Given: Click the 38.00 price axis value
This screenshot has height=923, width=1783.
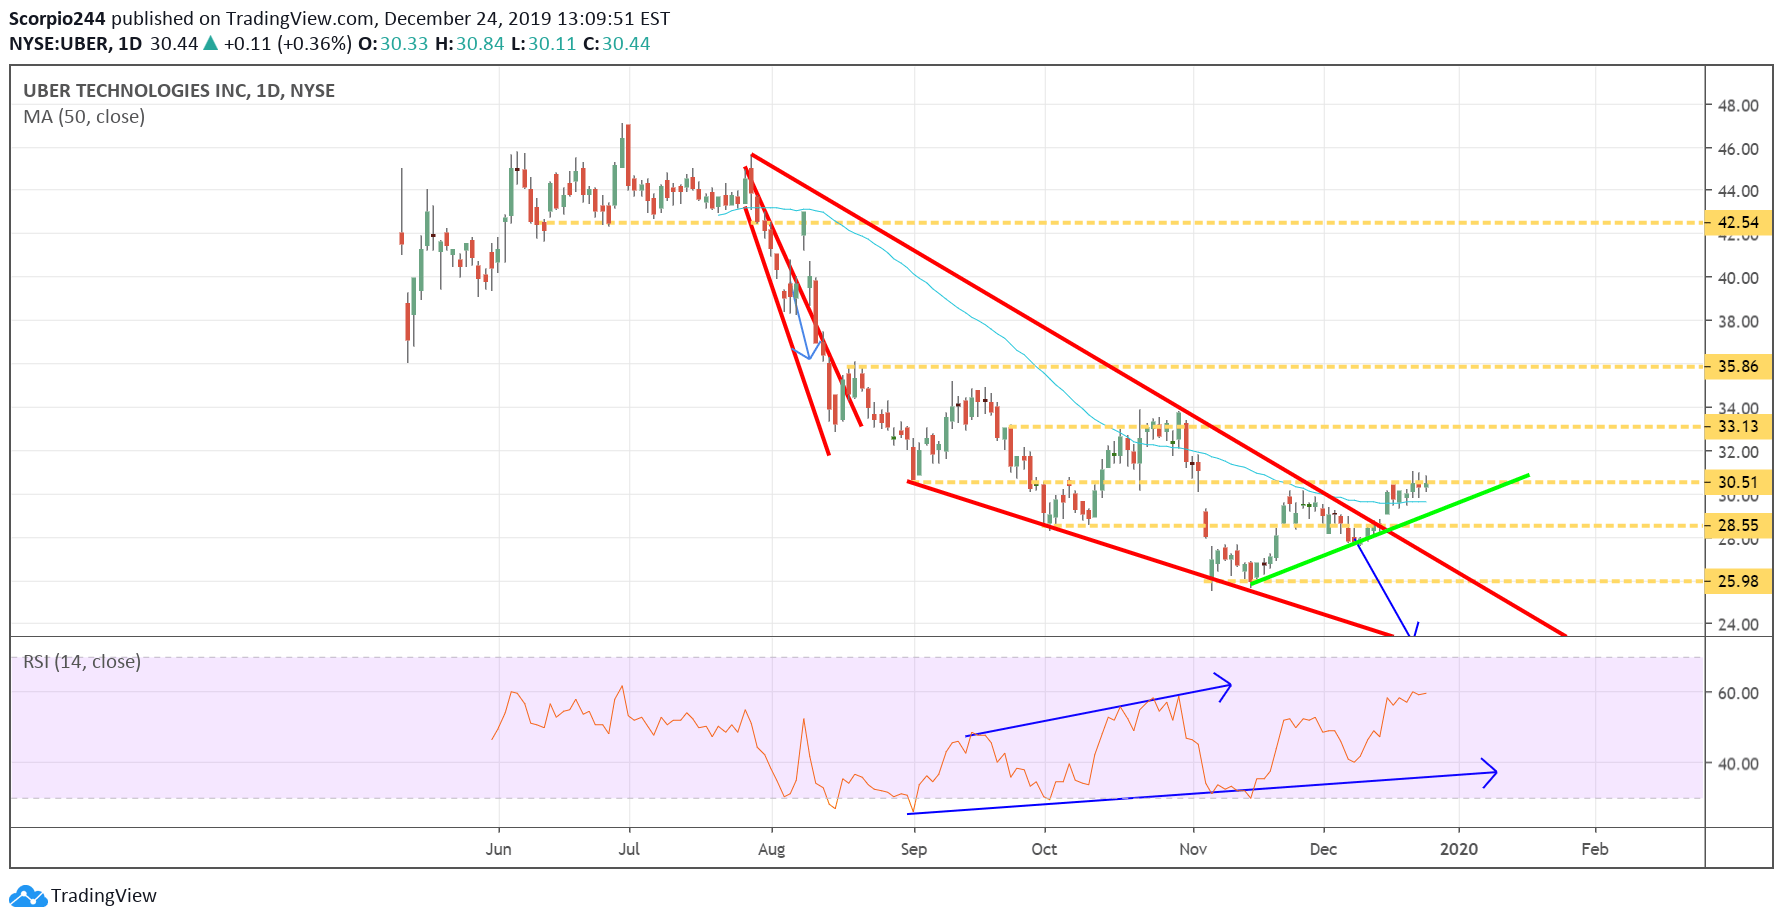Looking at the screenshot, I should (1738, 322).
